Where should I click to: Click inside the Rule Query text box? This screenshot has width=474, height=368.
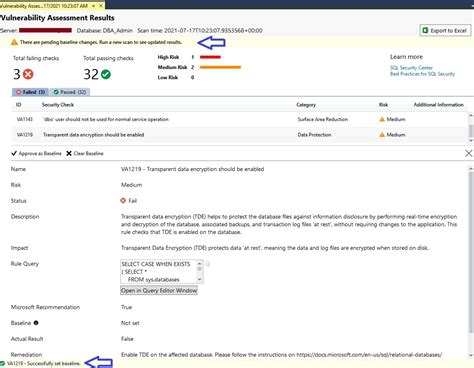point(158,272)
